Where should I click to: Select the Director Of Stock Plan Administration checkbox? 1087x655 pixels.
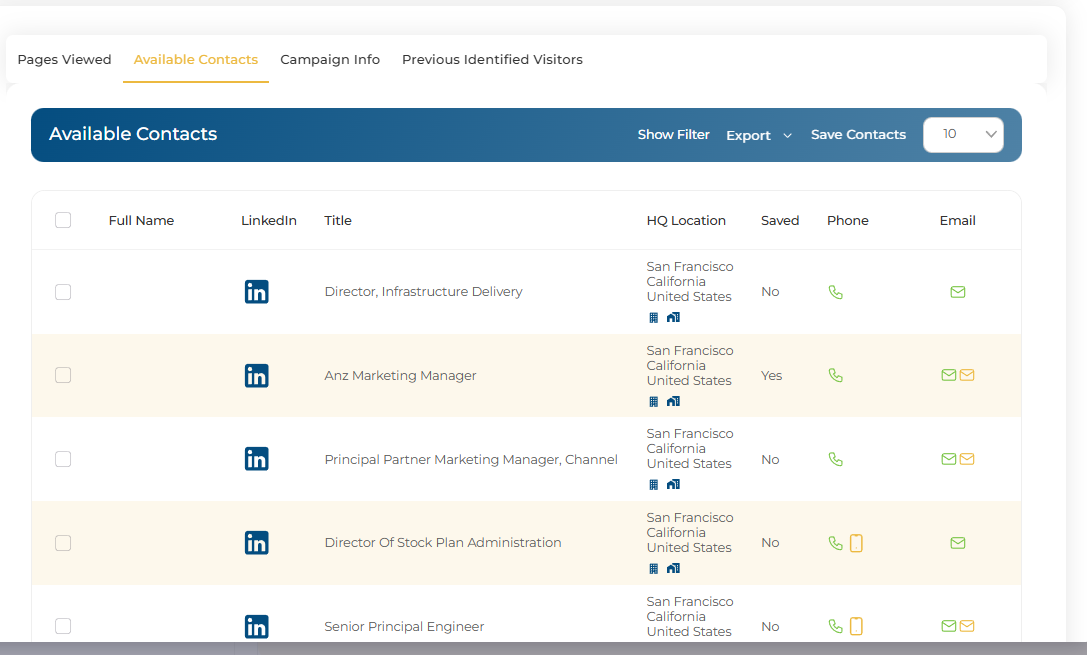pyautogui.click(x=63, y=543)
